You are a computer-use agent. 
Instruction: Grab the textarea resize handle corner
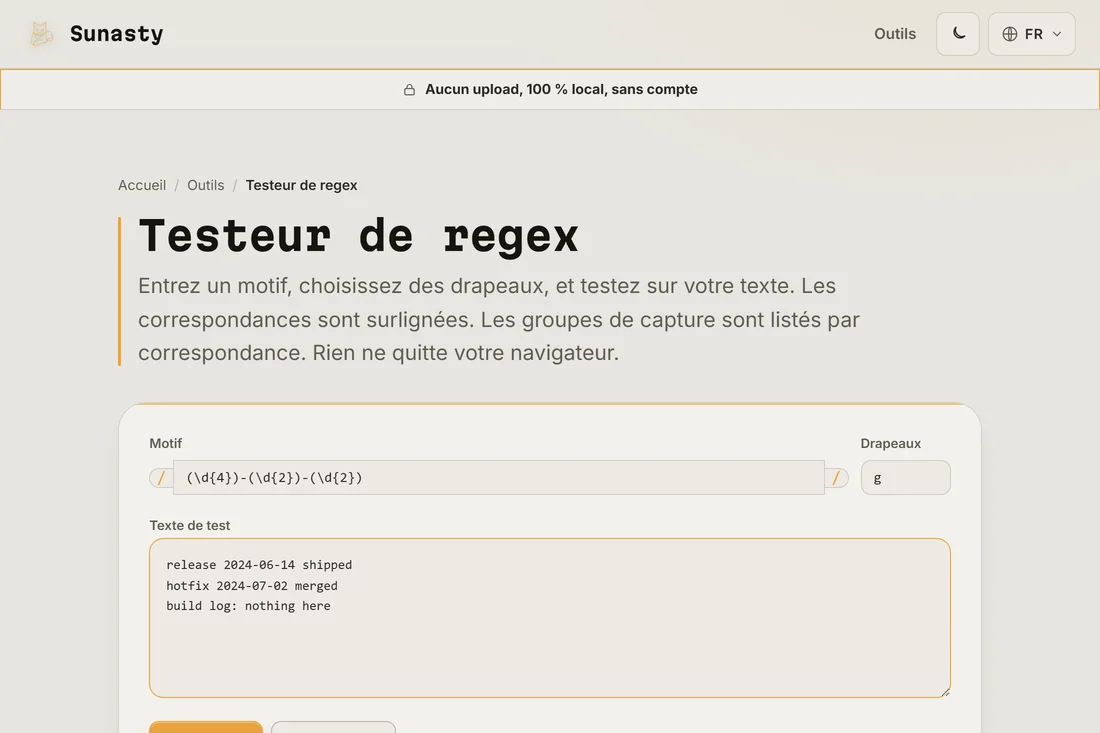pyautogui.click(x=945, y=692)
